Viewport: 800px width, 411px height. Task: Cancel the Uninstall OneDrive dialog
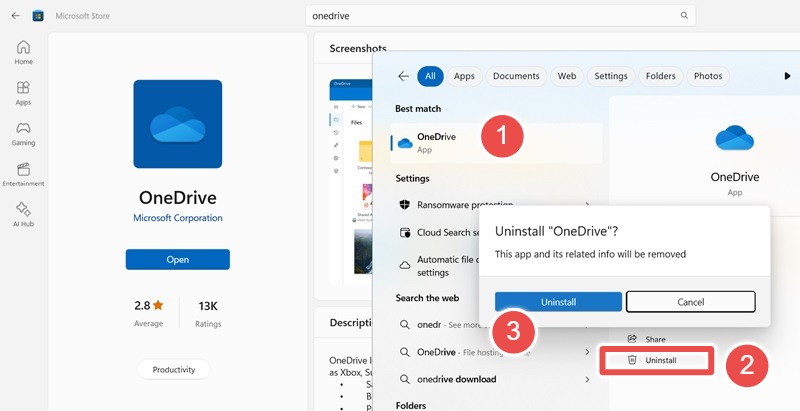[690, 302]
